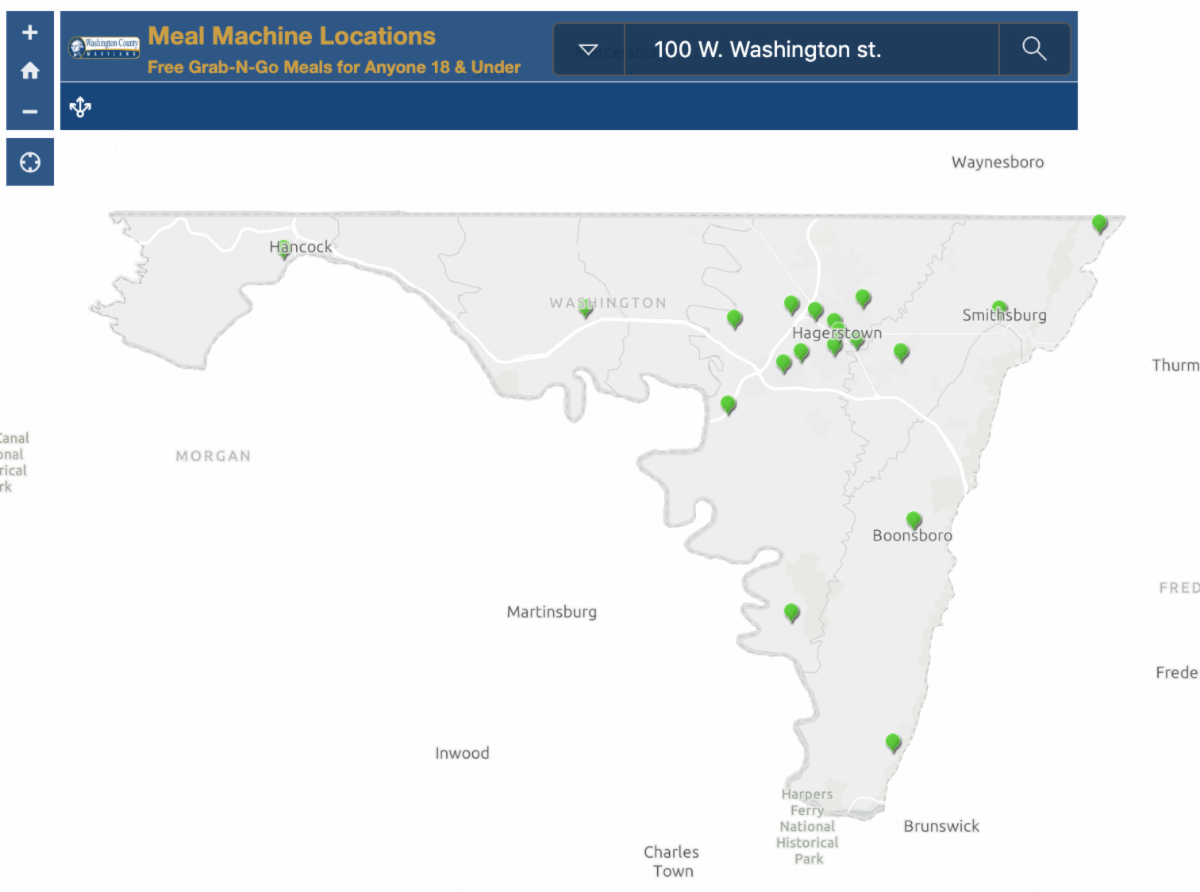The image size is (1200, 892).
Task: Expand the search source dropdown arrow
Action: 588,49
